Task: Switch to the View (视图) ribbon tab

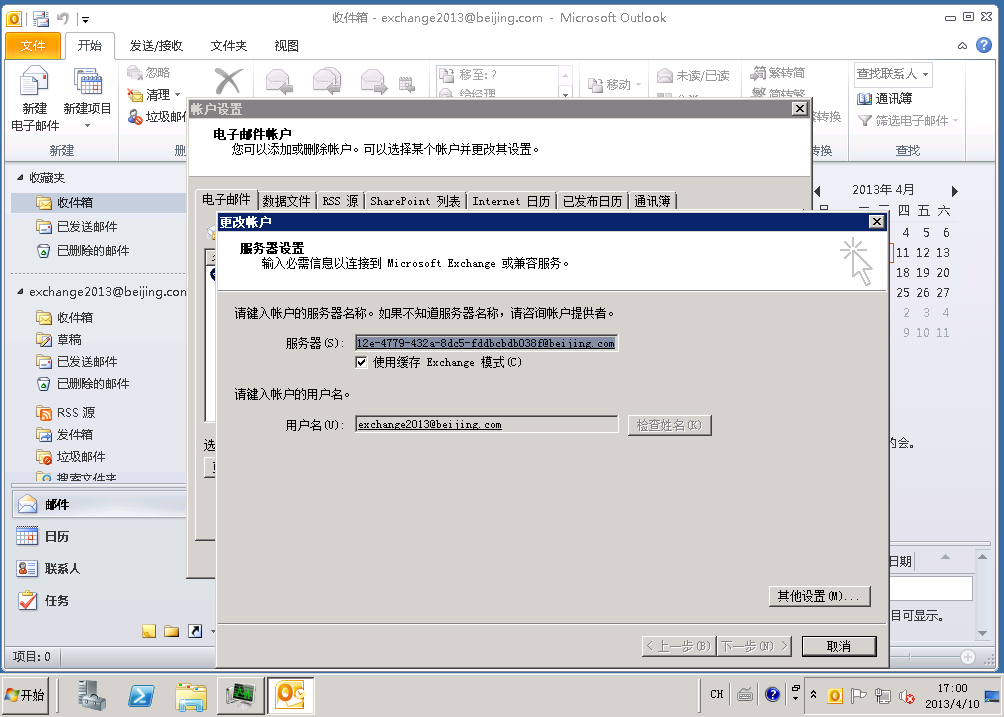Action: click(x=286, y=45)
